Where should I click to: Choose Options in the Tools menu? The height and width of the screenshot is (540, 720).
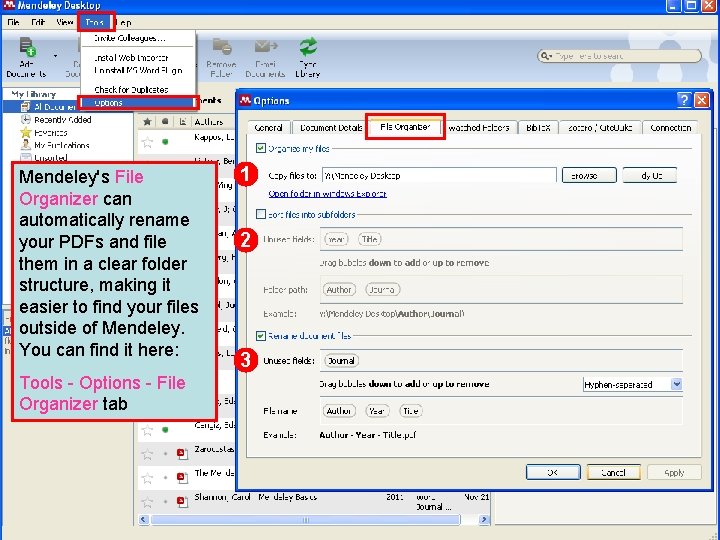point(138,103)
